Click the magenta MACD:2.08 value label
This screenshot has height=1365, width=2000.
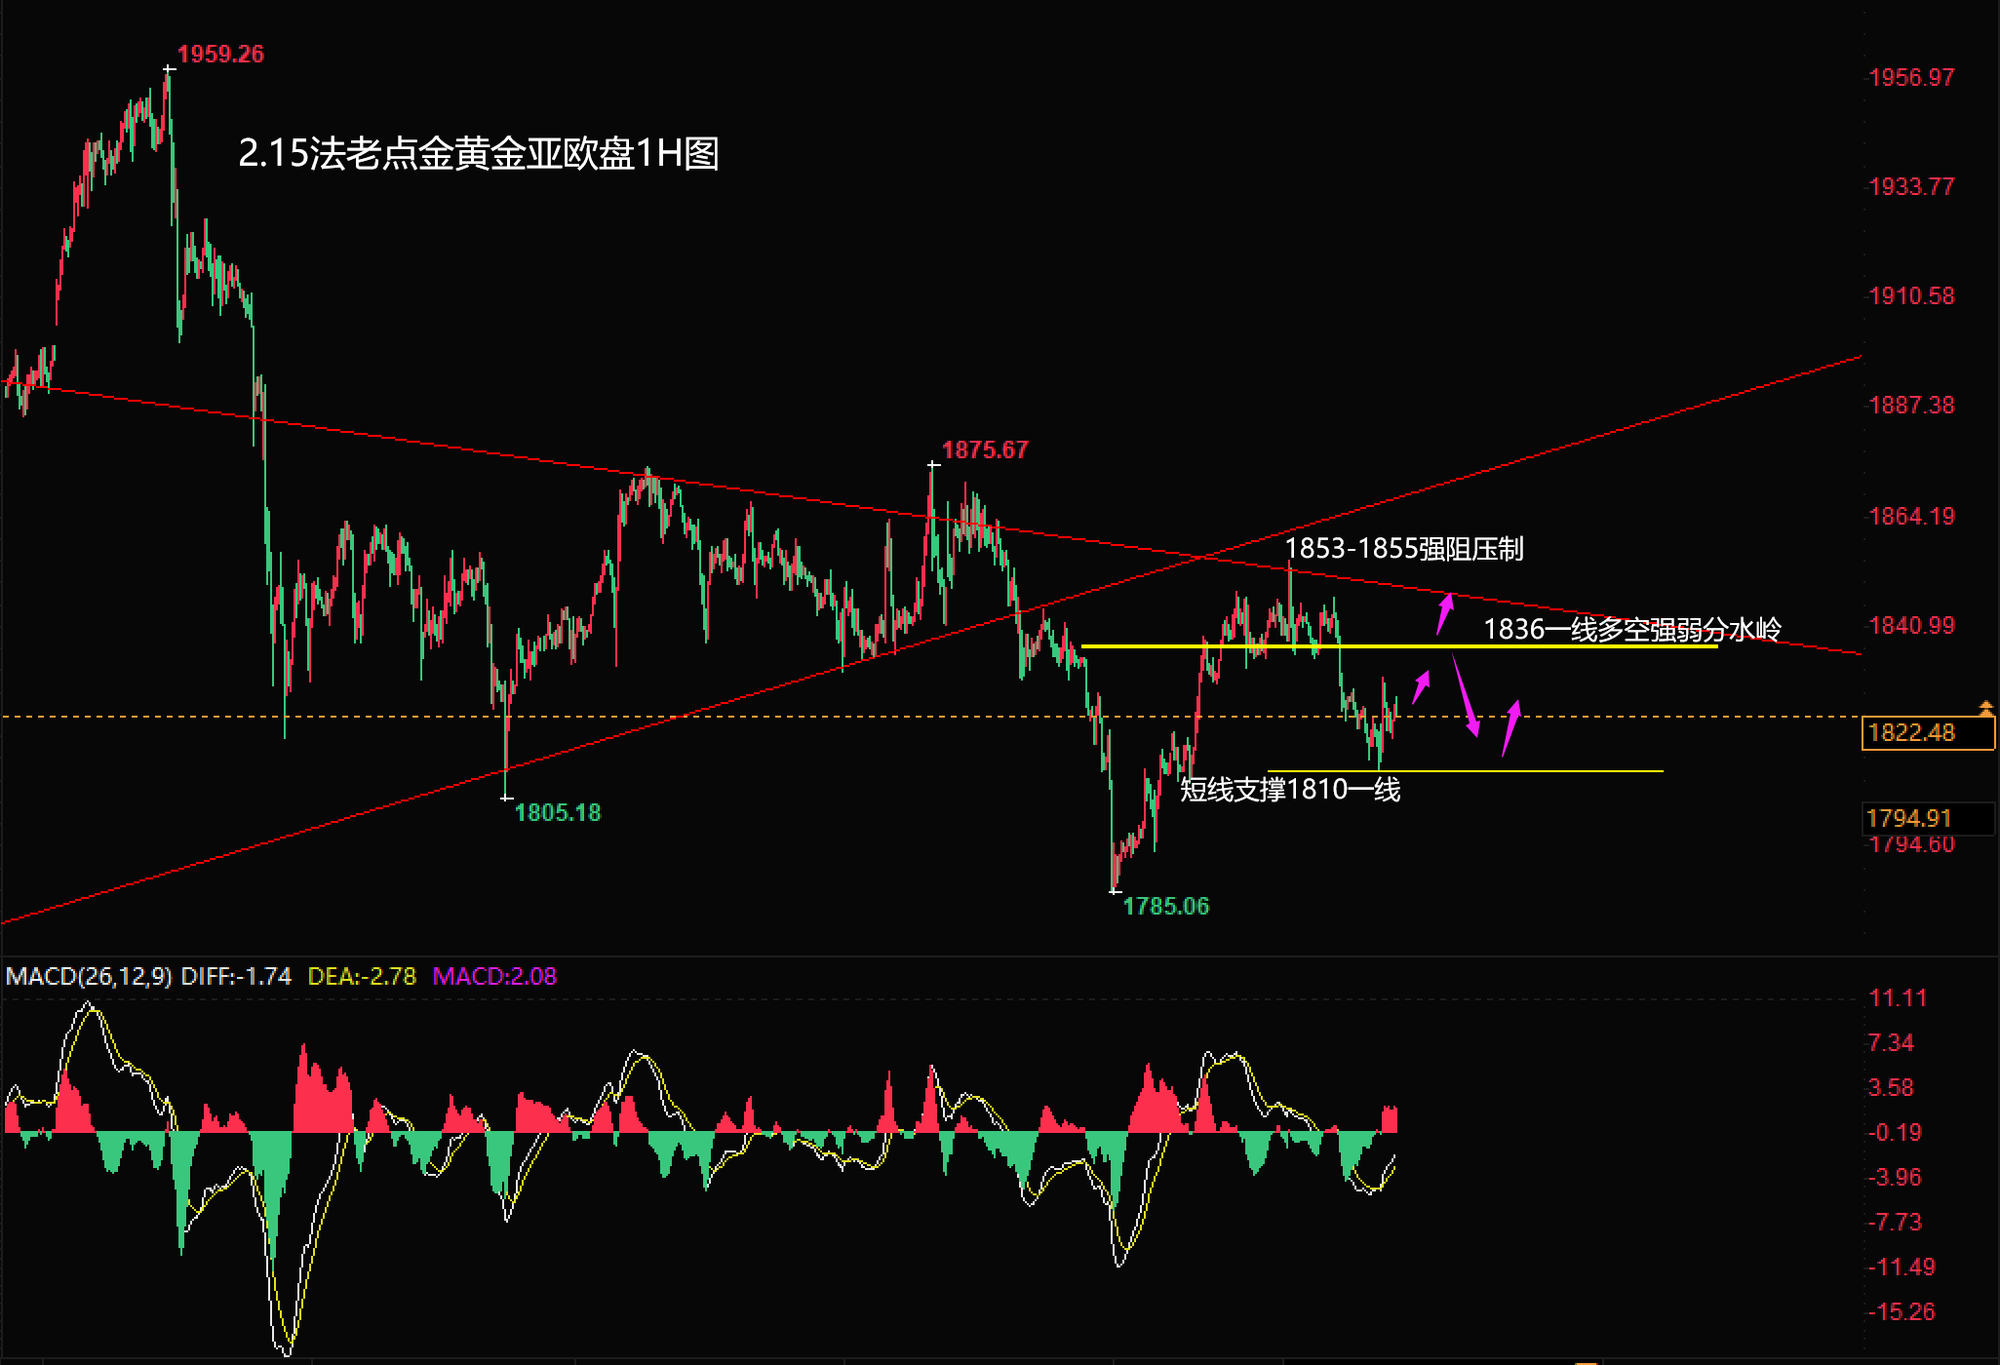pos(494,976)
